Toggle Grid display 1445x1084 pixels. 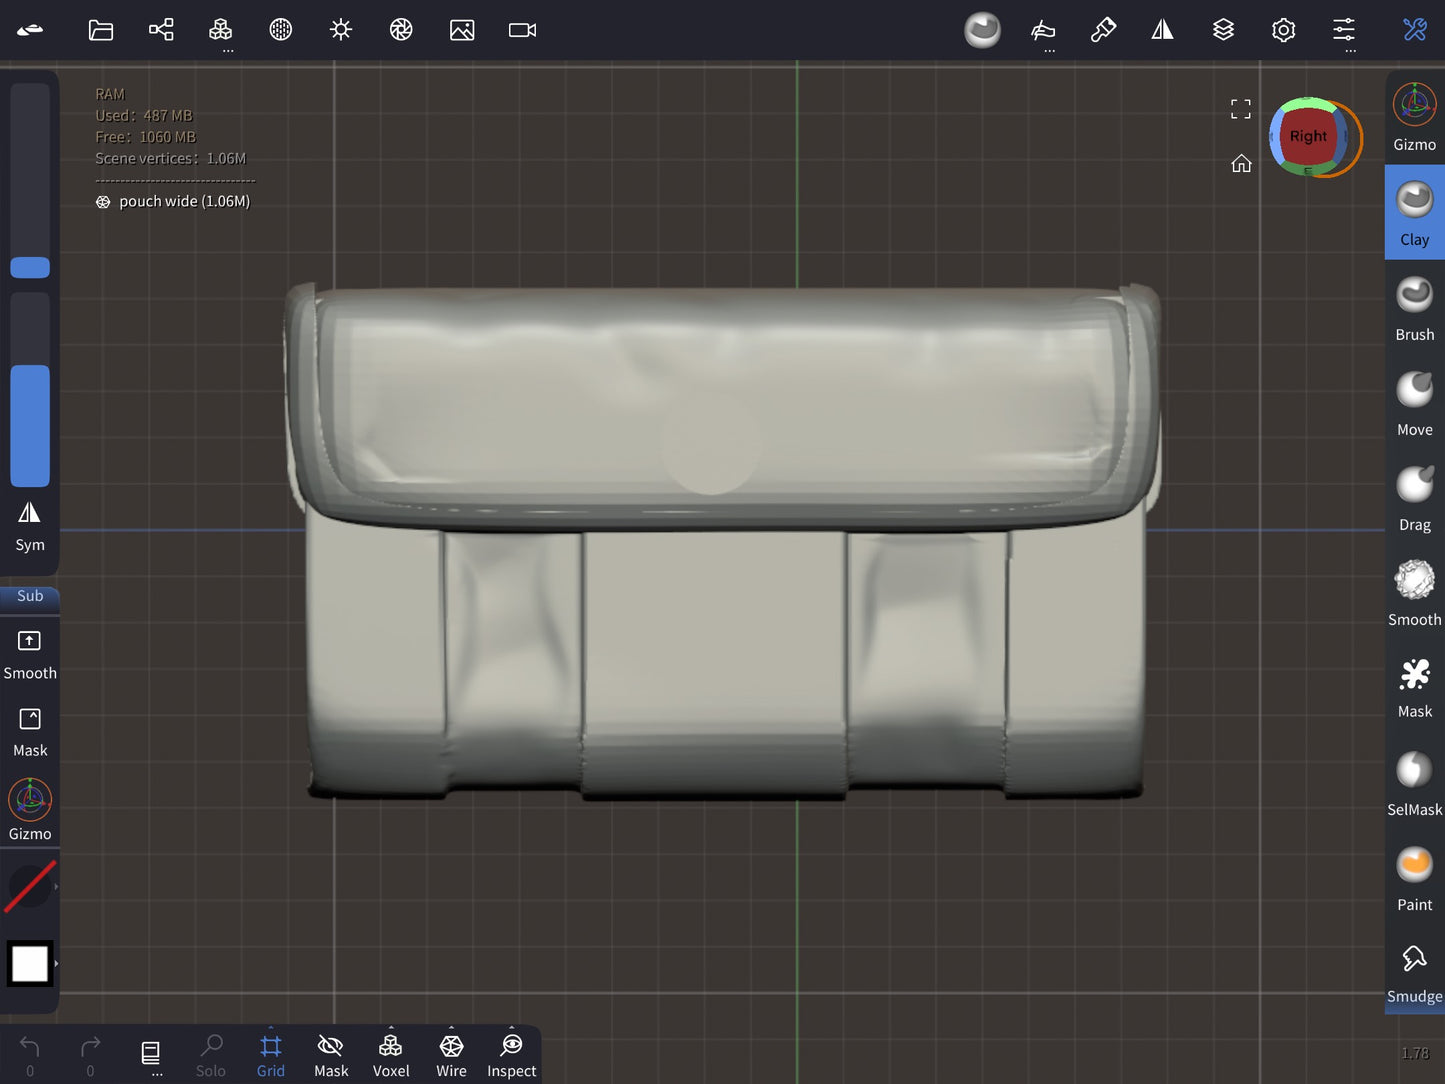(271, 1055)
